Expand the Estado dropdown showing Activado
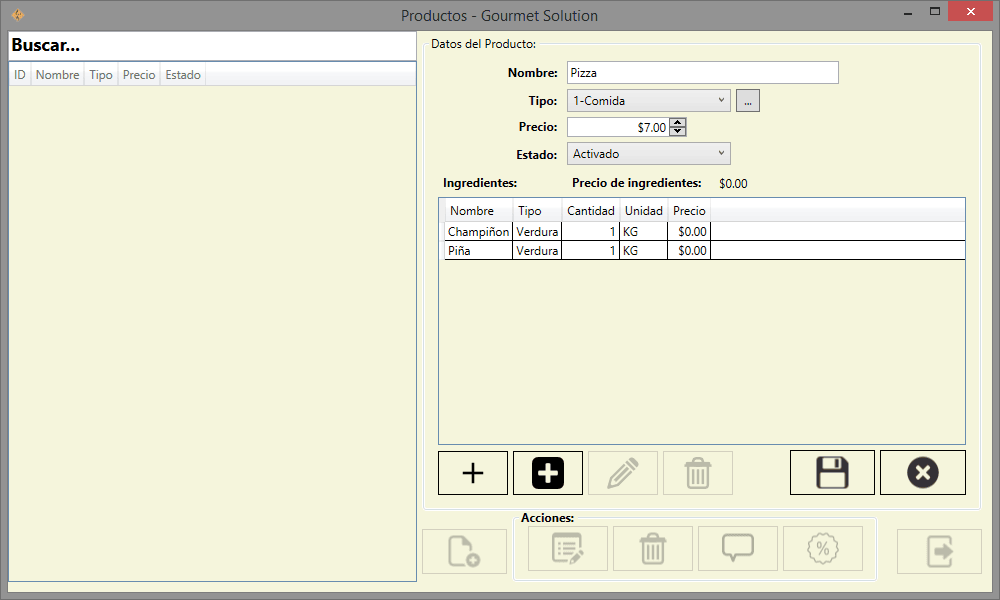The height and width of the screenshot is (600, 1000). [648, 154]
